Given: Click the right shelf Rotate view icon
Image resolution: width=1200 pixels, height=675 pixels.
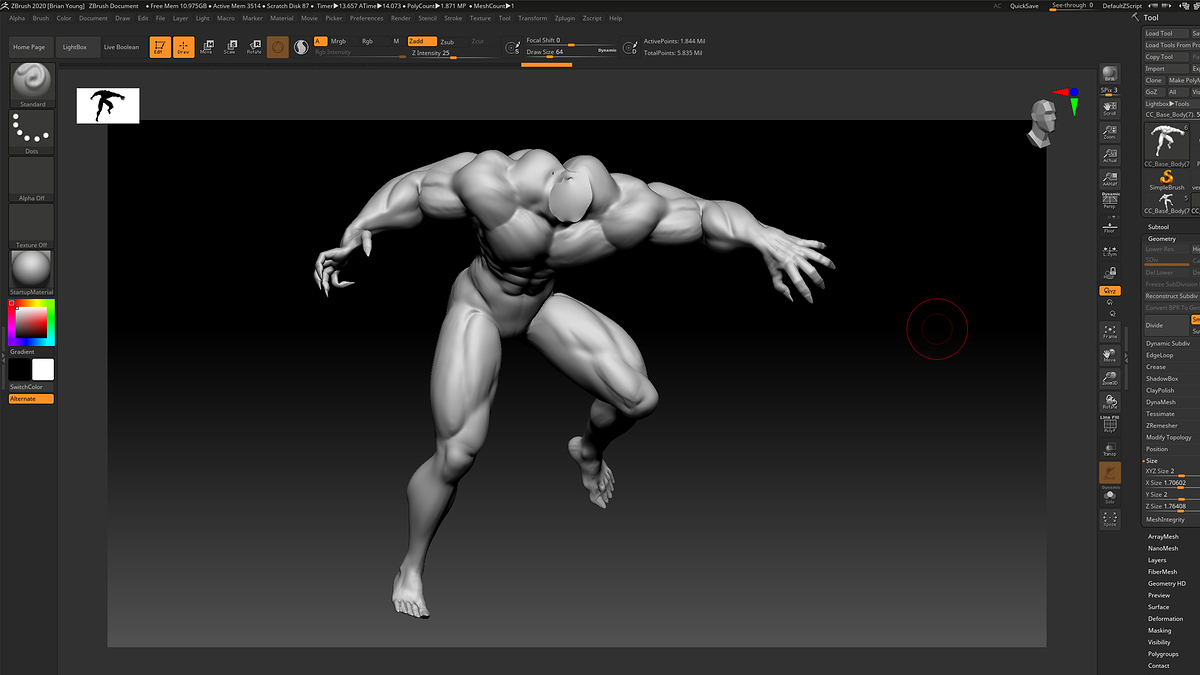Looking at the screenshot, I should coord(1110,402).
